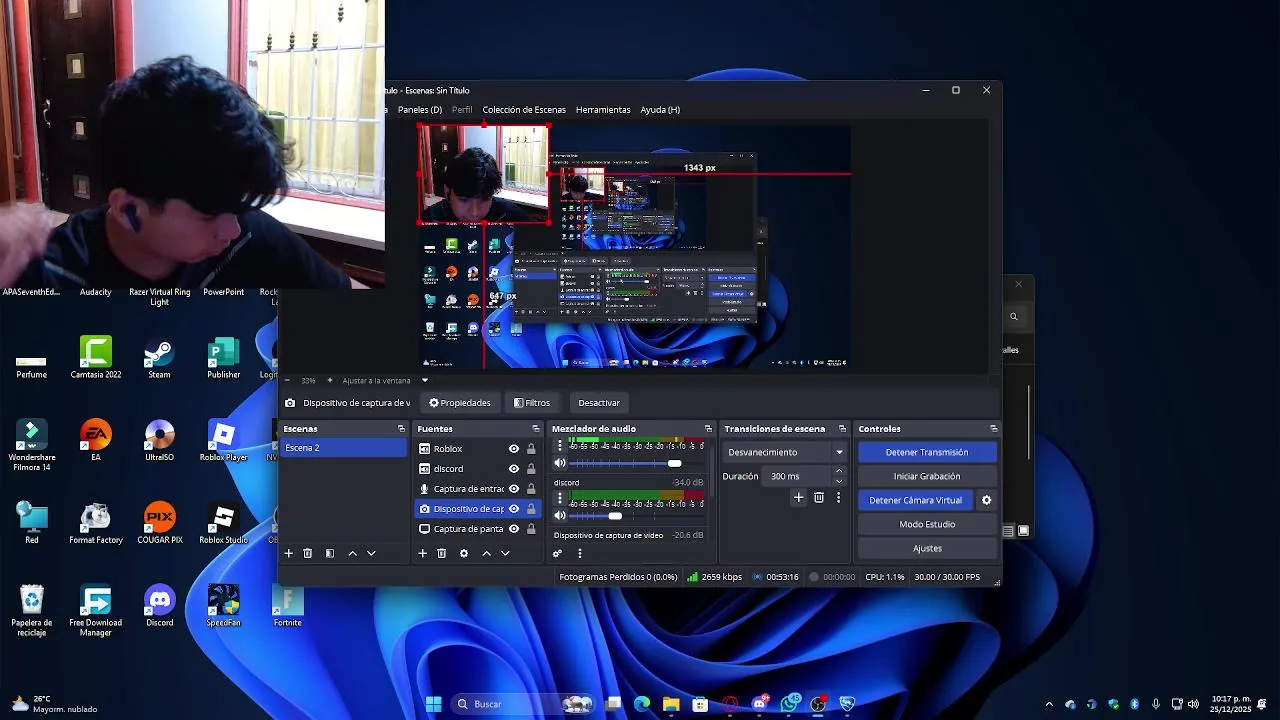This screenshot has width=1280, height=720.
Task: Click Detener Cámara Virtual button
Action: coord(915,500)
